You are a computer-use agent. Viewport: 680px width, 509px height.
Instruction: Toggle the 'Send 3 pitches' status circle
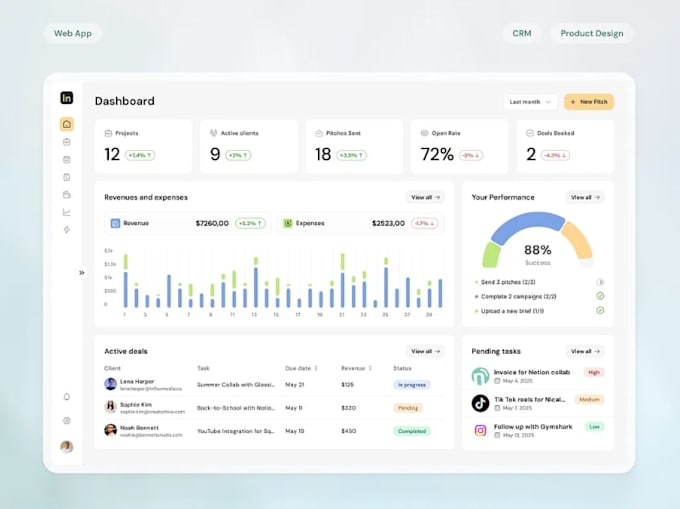pos(600,282)
